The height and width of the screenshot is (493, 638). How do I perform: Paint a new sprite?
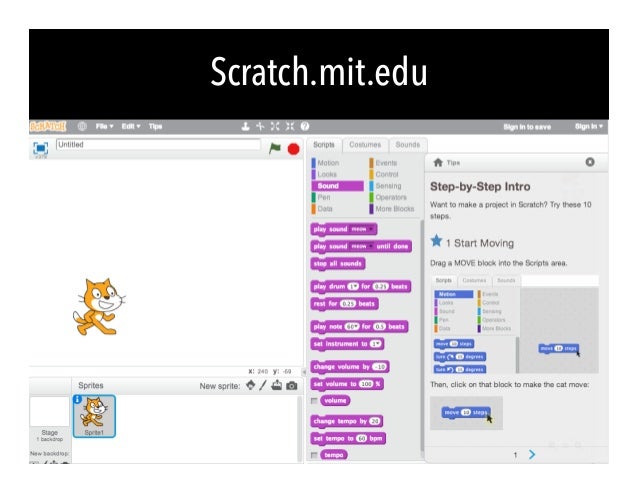(x=263, y=385)
